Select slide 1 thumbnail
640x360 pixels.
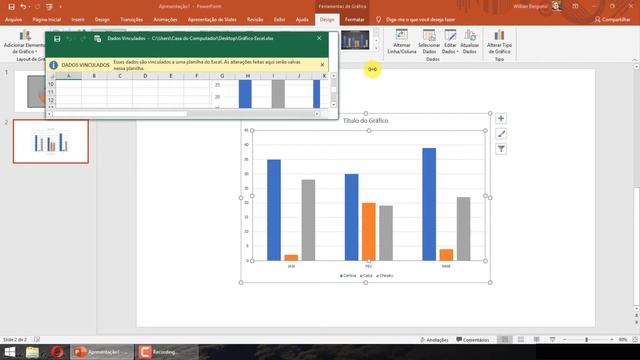pyautogui.click(x=30, y=92)
